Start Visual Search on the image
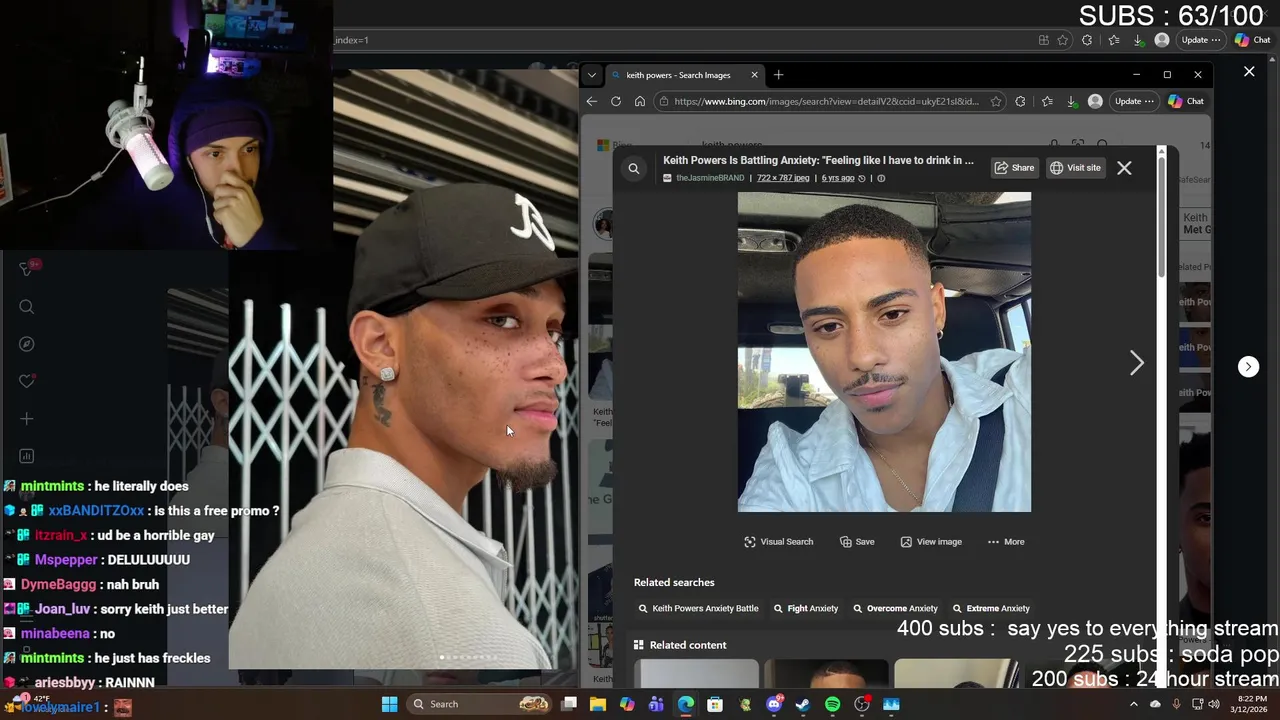The height and width of the screenshot is (720, 1280). coord(779,542)
